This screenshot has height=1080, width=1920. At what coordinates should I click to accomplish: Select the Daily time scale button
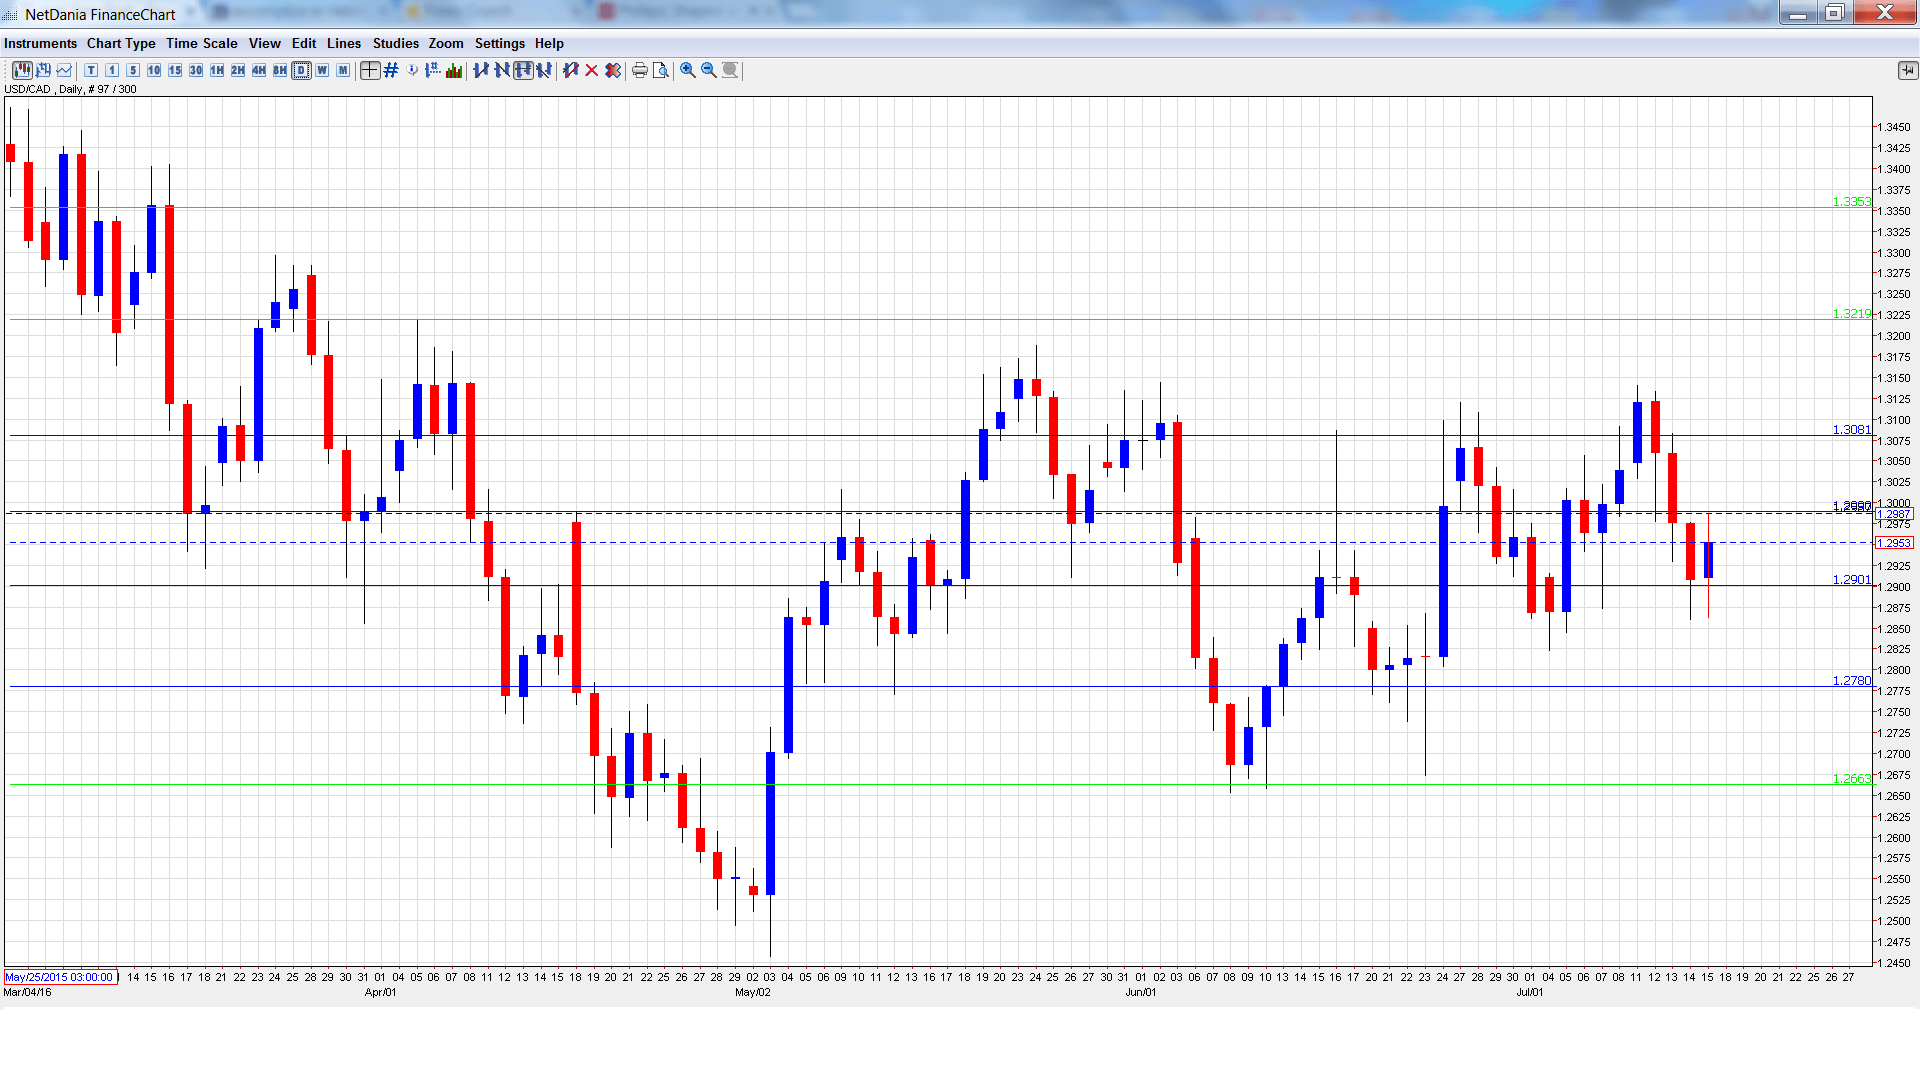[x=301, y=70]
